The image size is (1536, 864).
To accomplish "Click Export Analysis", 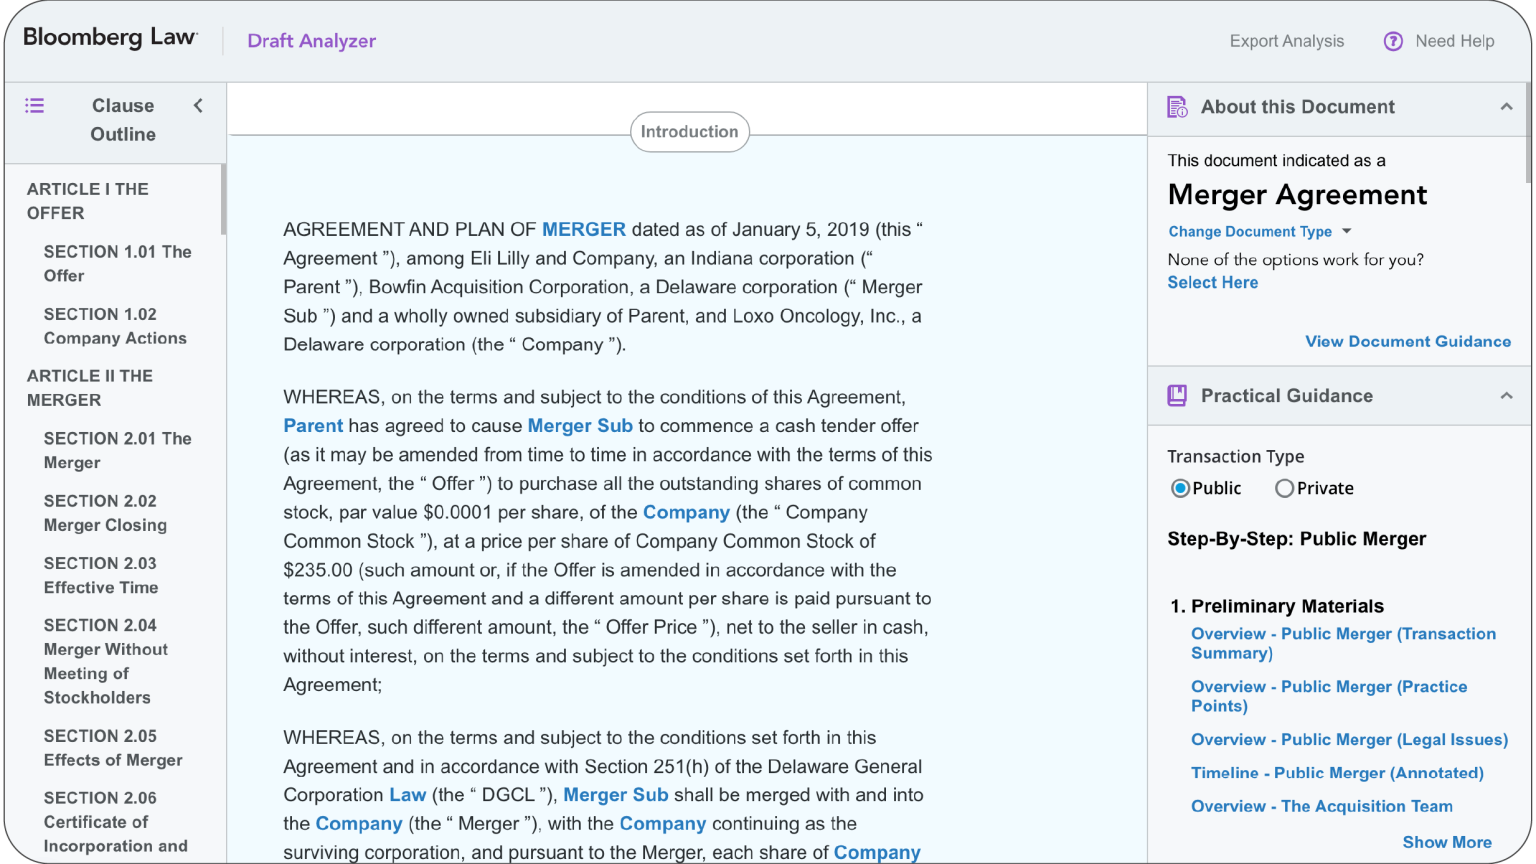I will click(x=1287, y=41).
